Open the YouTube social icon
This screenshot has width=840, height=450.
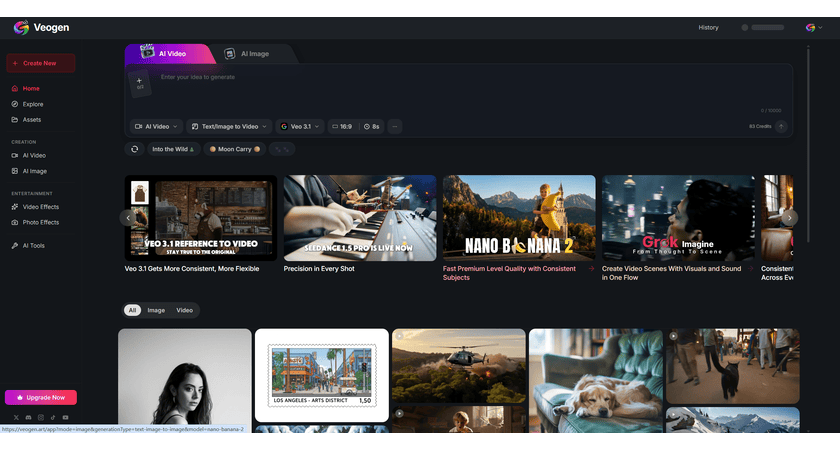[65, 417]
